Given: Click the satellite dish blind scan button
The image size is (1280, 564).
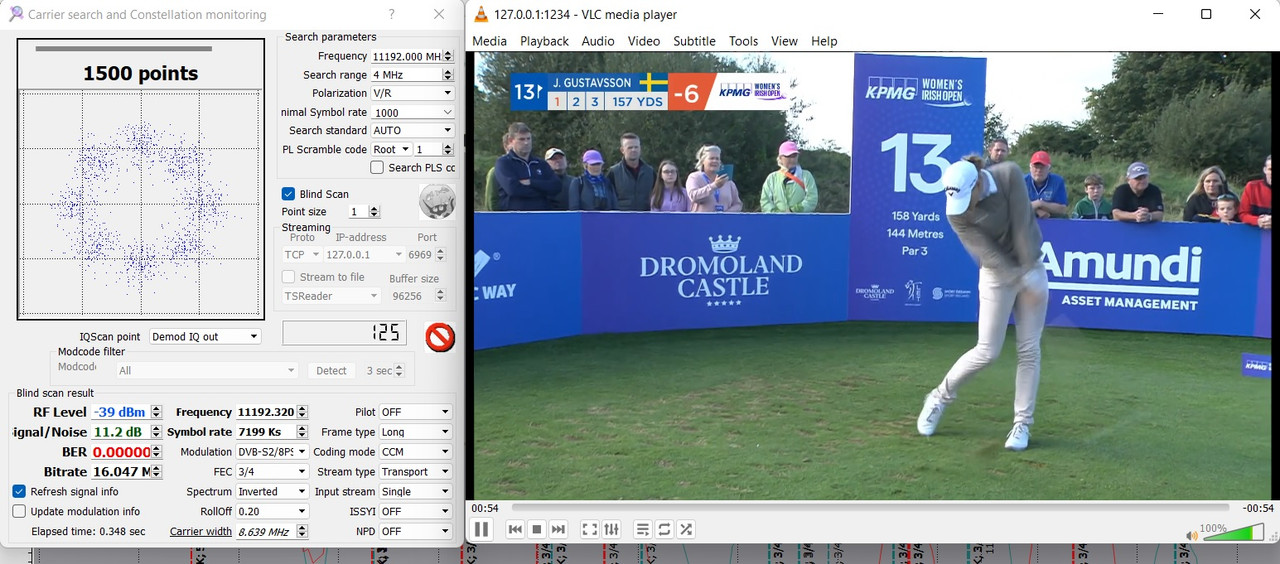Looking at the screenshot, I should [x=437, y=201].
